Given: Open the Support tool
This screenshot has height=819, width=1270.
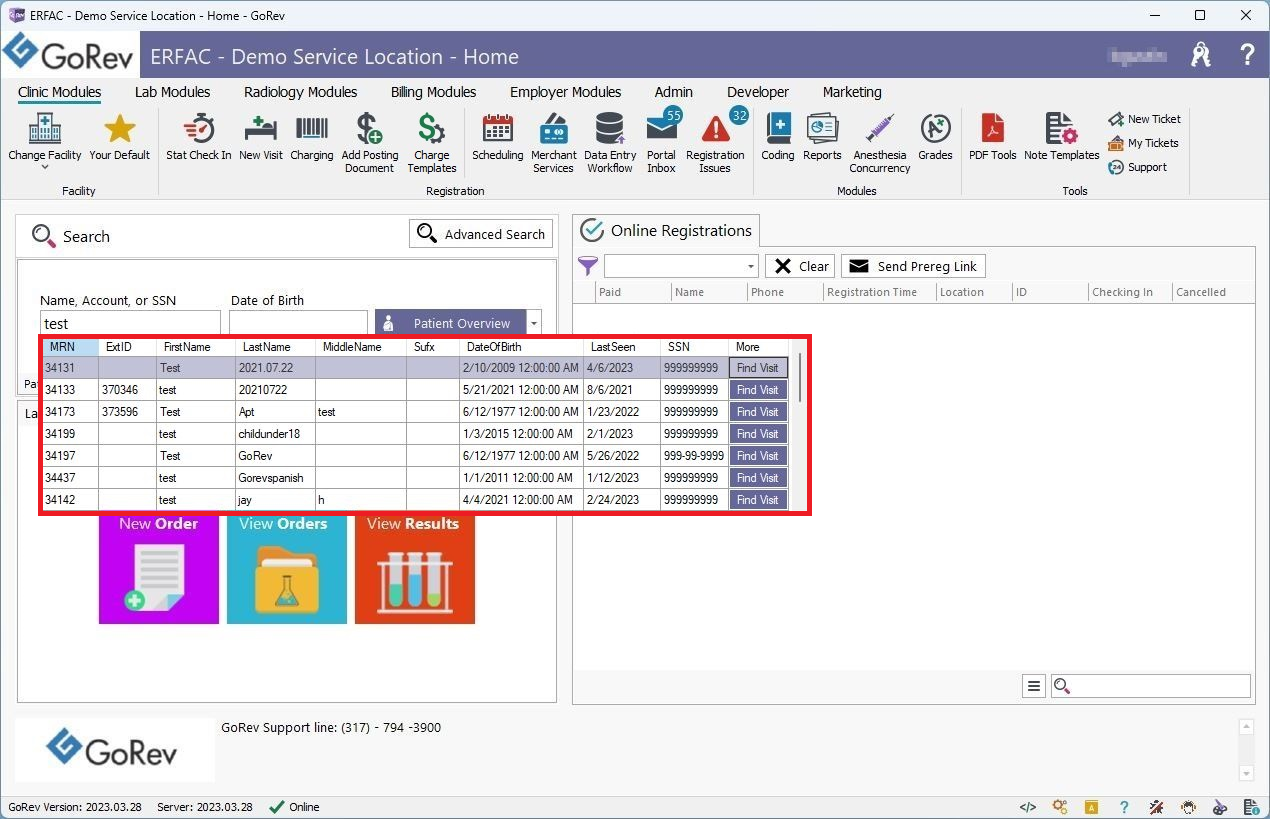Looking at the screenshot, I should tap(1138, 167).
